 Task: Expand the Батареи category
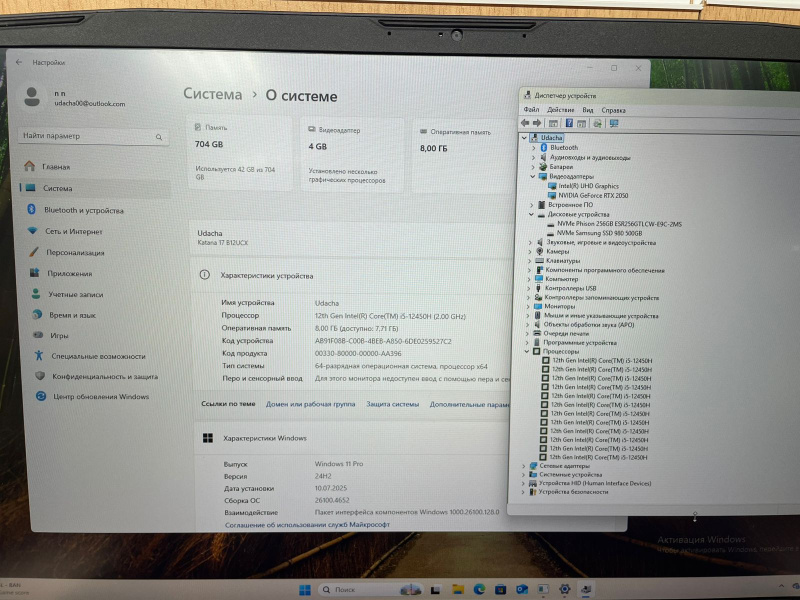(x=533, y=167)
